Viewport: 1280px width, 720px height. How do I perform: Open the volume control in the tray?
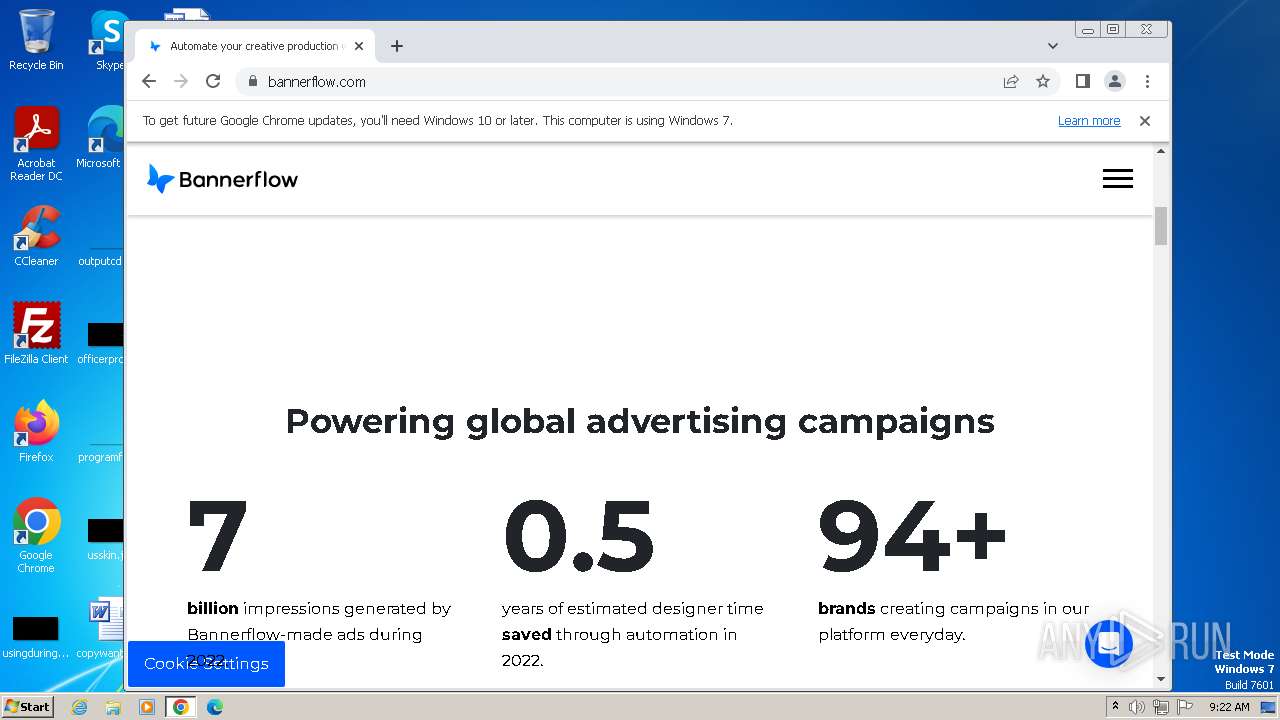(x=1137, y=707)
